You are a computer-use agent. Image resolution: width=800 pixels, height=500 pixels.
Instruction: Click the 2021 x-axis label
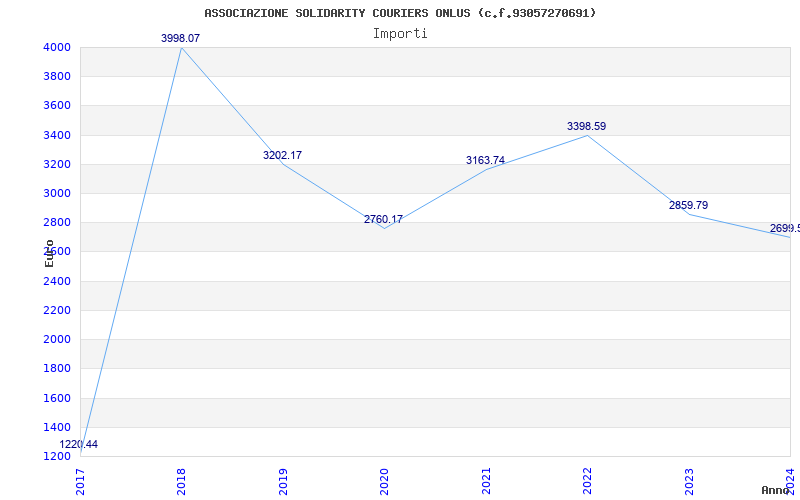486,482
